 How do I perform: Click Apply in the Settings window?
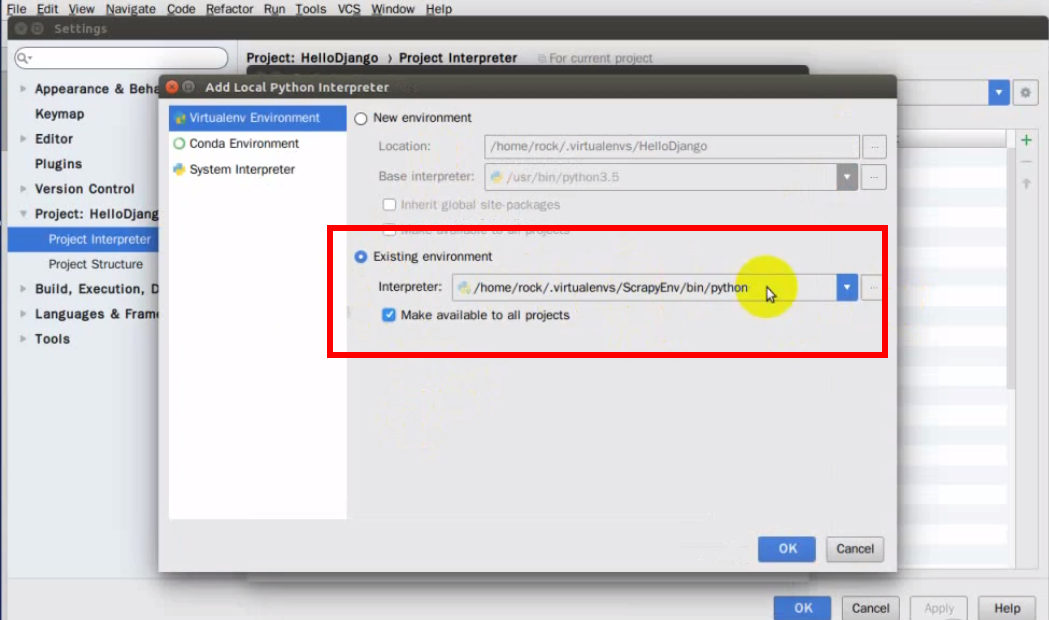coord(939,608)
